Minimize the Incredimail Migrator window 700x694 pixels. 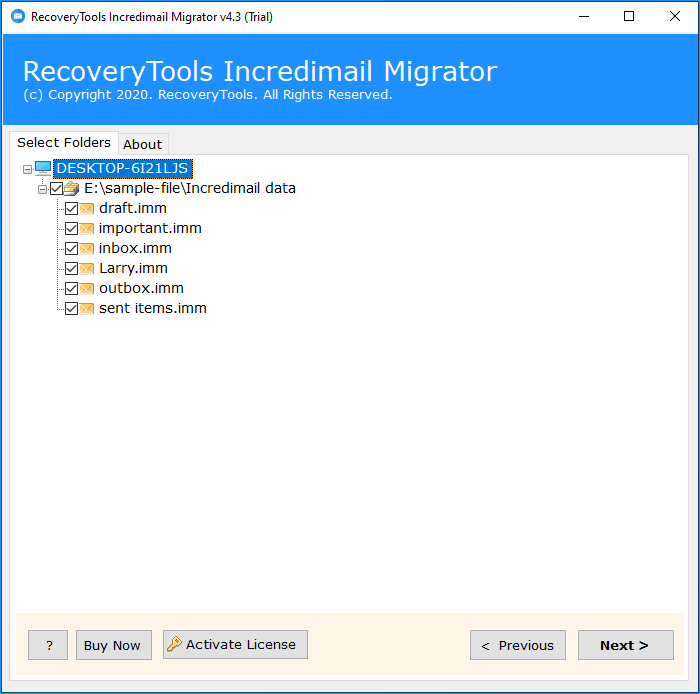[584, 17]
